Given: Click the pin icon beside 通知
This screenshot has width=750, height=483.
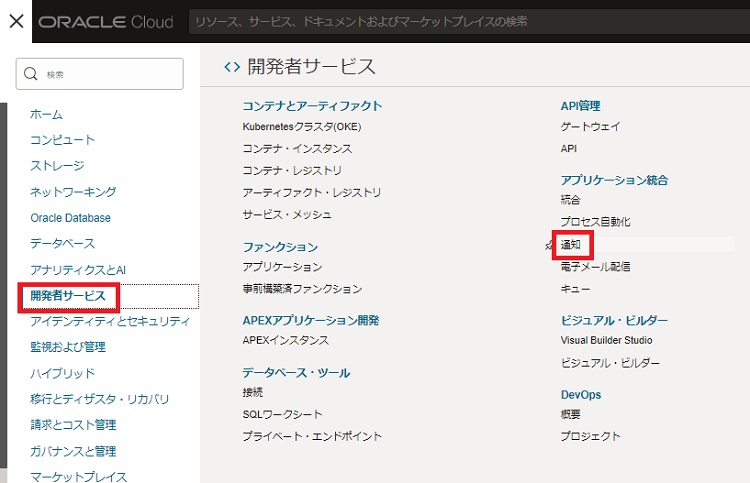Looking at the screenshot, I should (x=549, y=244).
